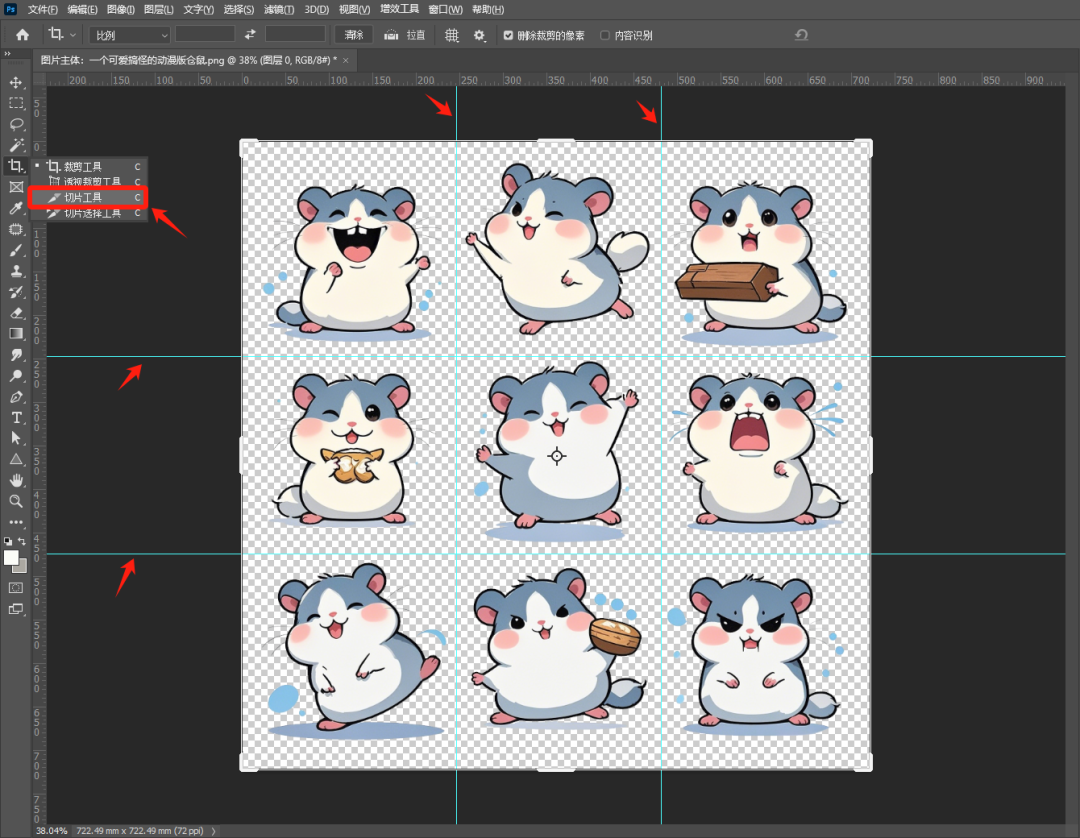
Task: Open the crop settings gear icon
Action: click(x=478, y=35)
